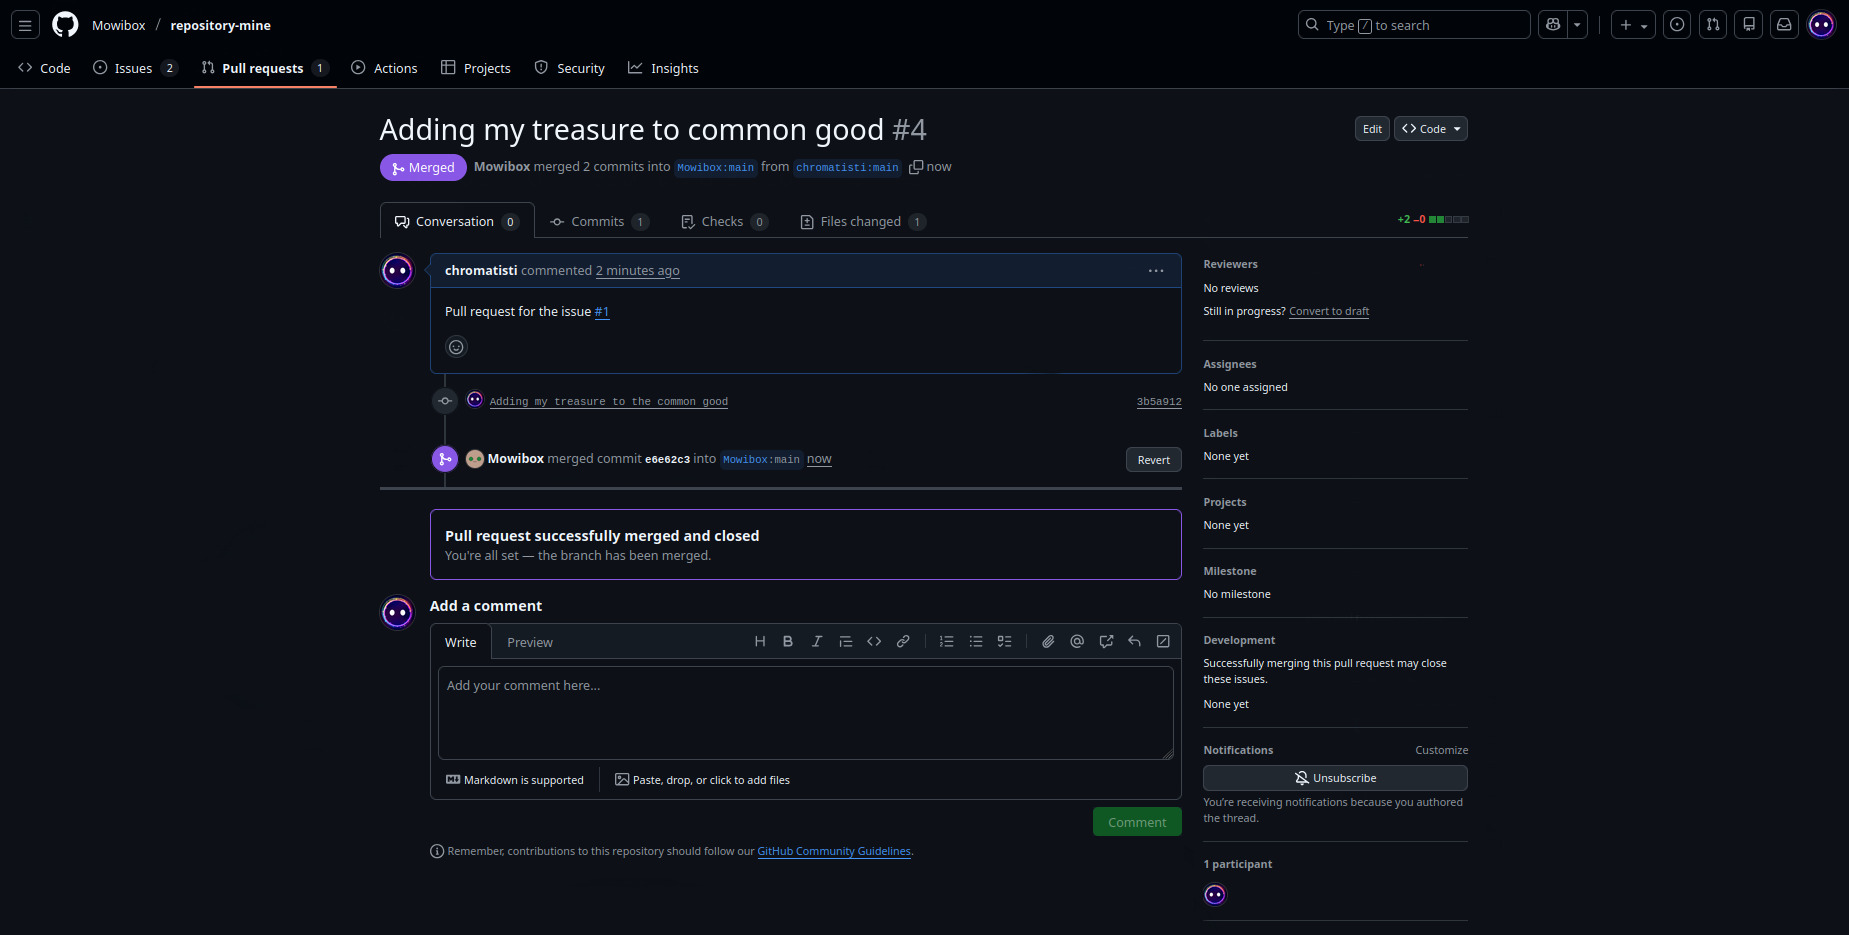Toggle Unsubscribe from notifications
1849x935 pixels.
(1335, 778)
